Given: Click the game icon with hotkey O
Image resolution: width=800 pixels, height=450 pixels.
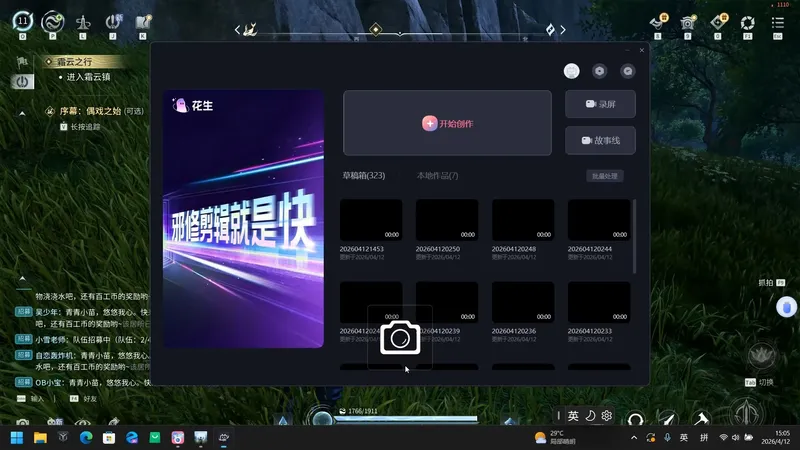Looking at the screenshot, I should [22, 22].
